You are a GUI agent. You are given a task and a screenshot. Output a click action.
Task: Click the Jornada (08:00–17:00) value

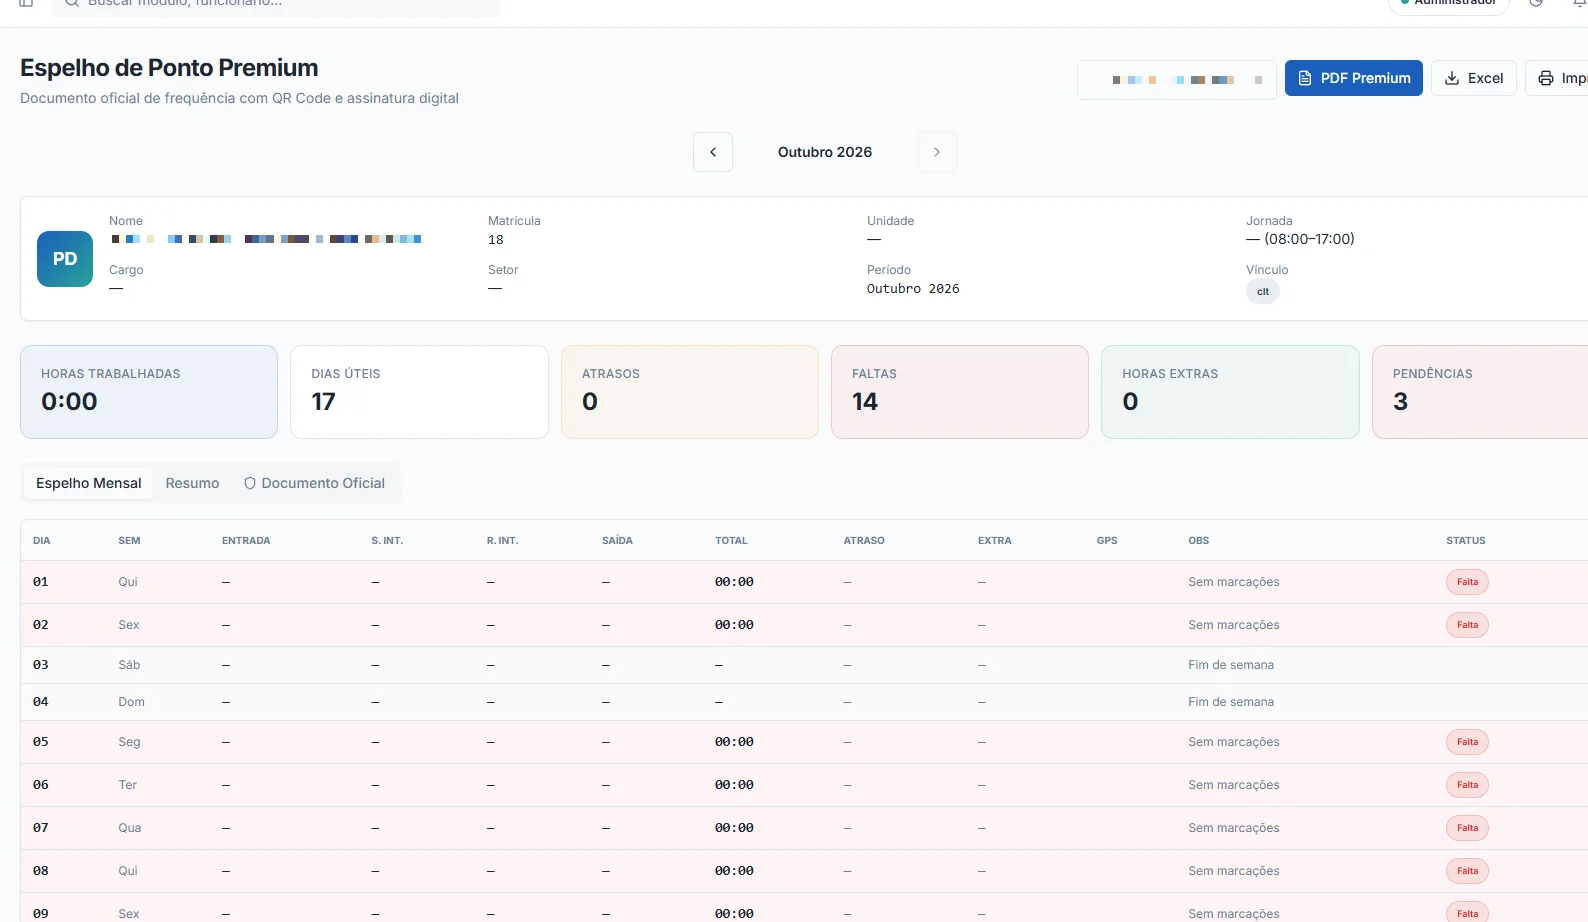pos(1300,239)
